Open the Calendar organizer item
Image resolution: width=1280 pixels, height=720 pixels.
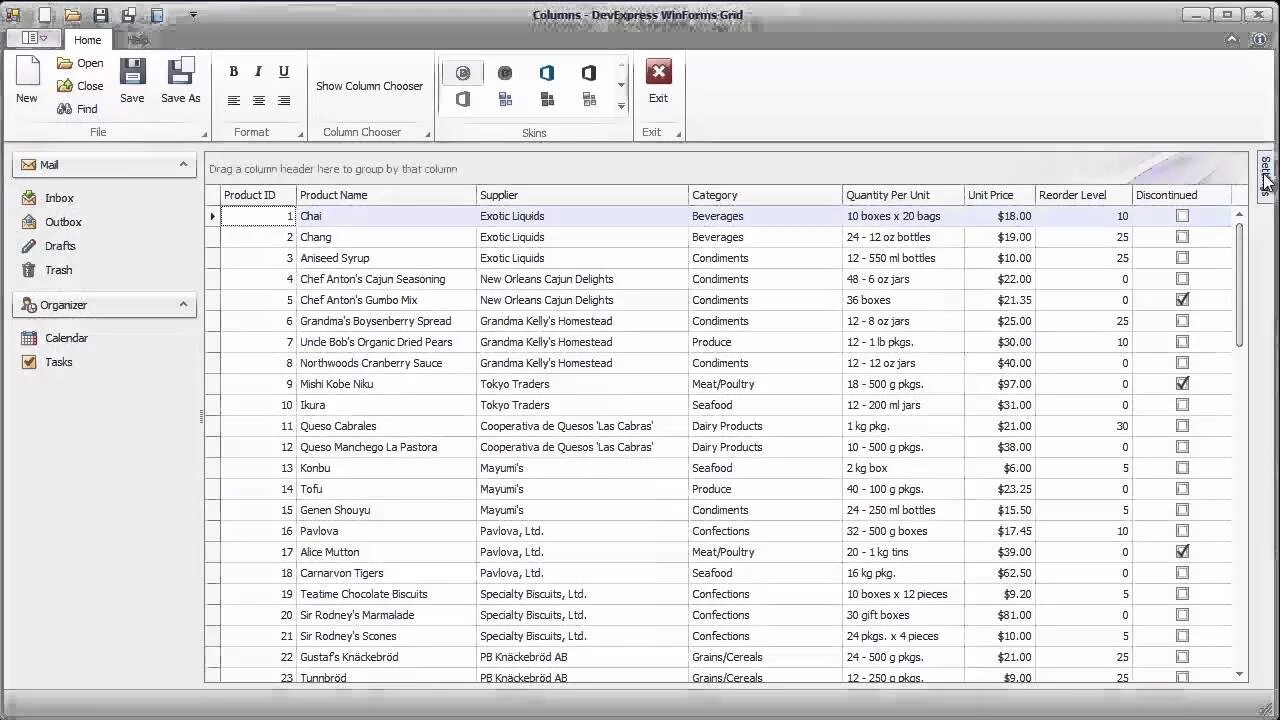66,338
